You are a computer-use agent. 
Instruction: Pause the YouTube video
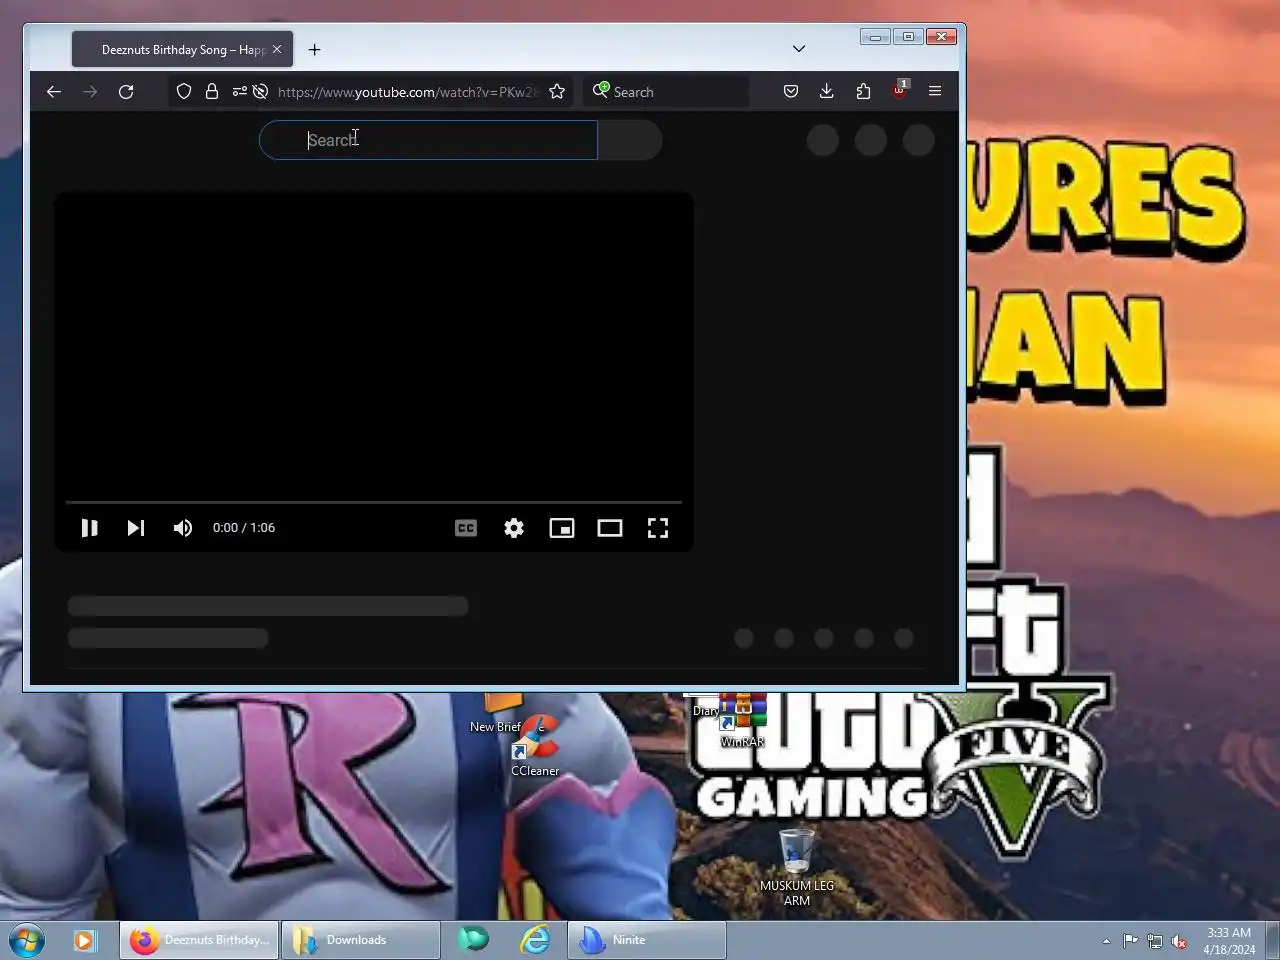pyautogui.click(x=89, y=528)
